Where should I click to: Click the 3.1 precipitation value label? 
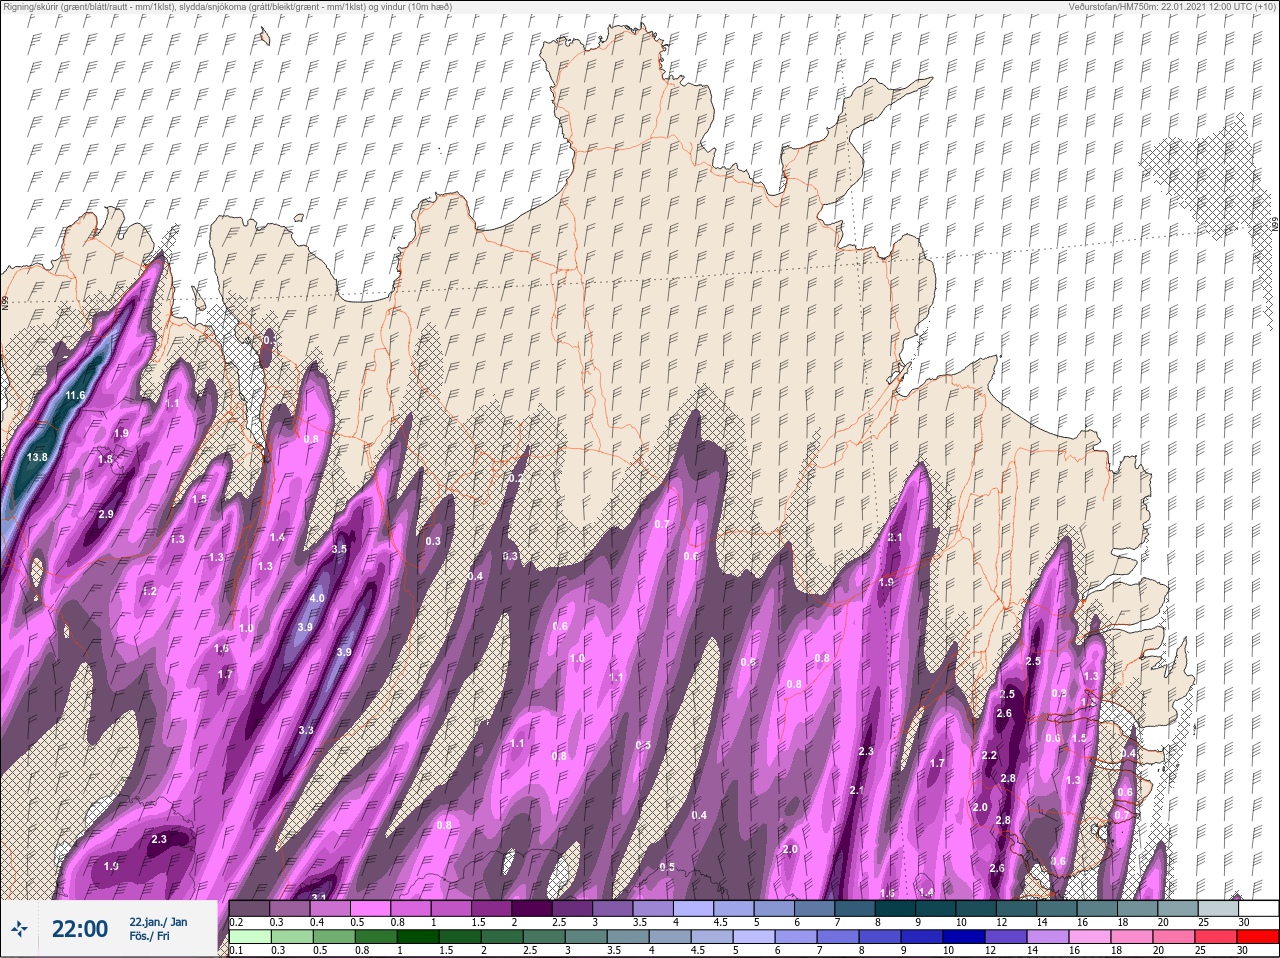pos(319,898)
